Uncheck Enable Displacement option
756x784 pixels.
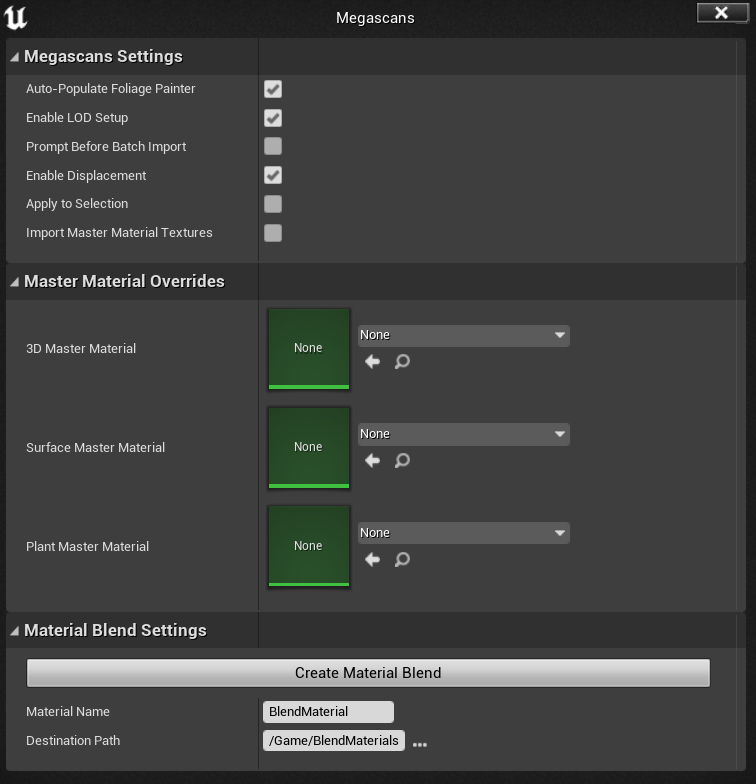[x=273, y=176]
